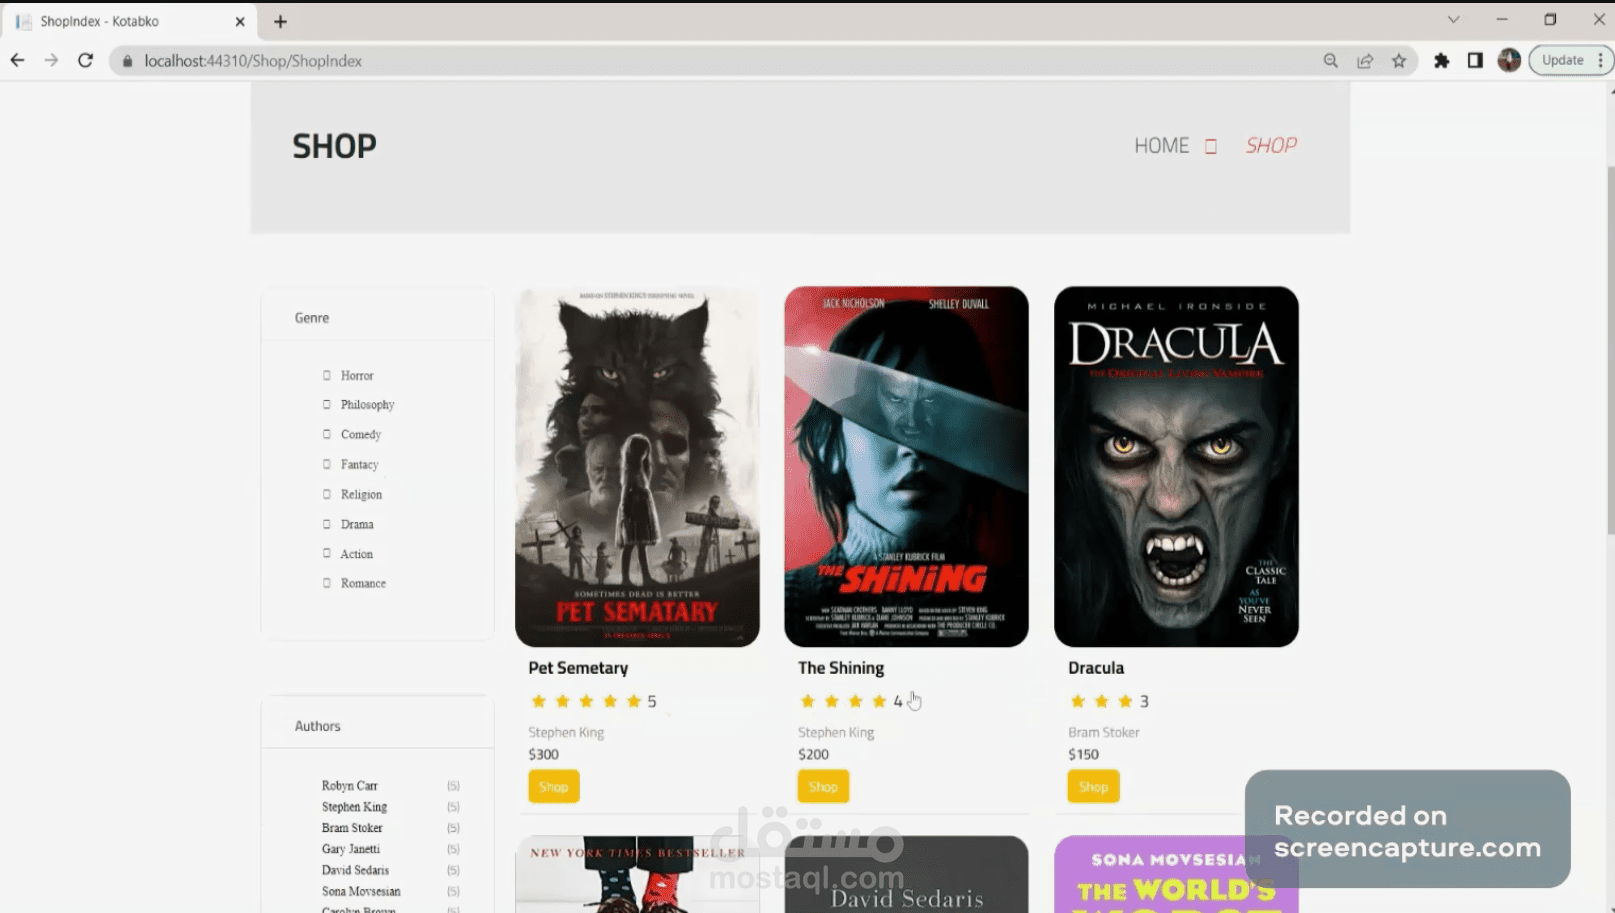Click Shop button for Dracula

(x=1093, y=787)
